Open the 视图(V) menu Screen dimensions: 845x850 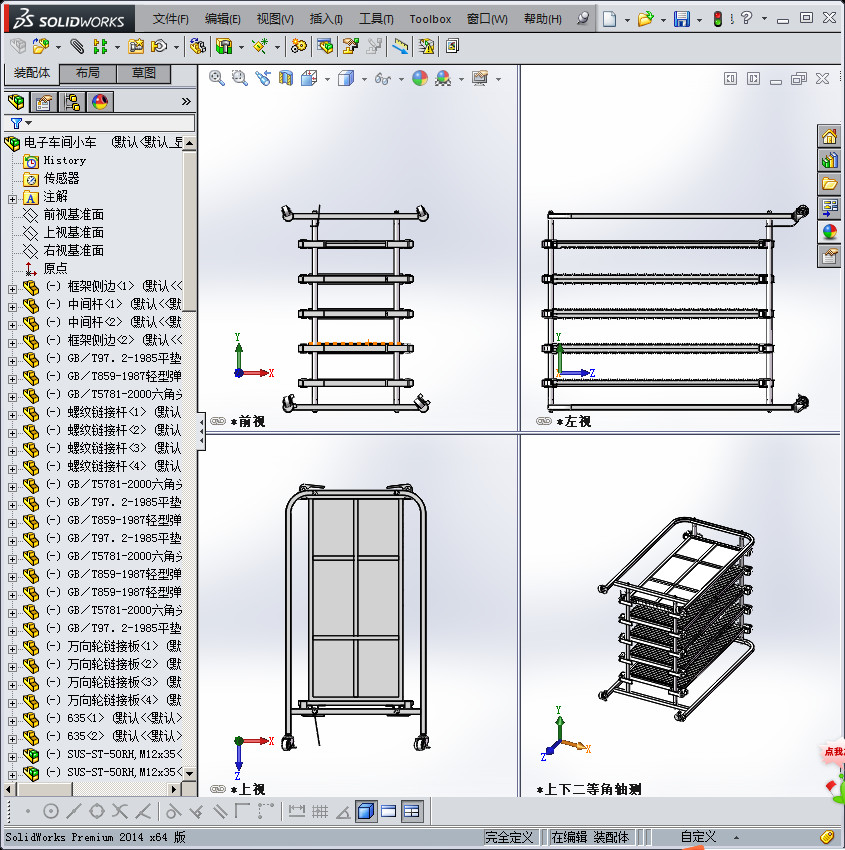(275, 19)
